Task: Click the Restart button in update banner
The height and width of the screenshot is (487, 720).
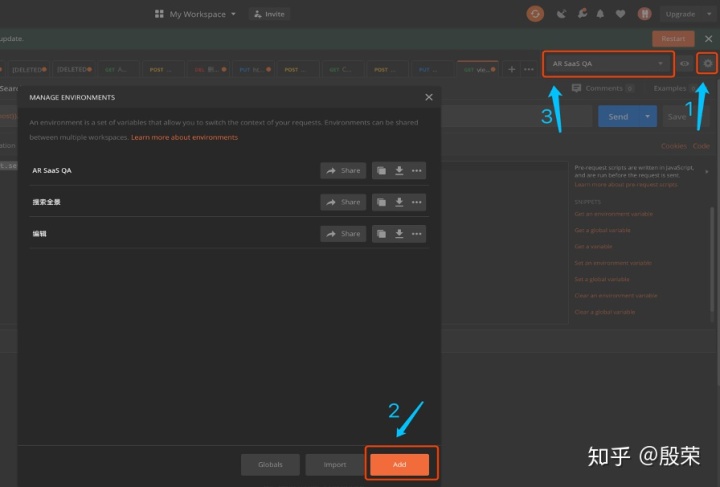Action: click(x=673, y=39)
